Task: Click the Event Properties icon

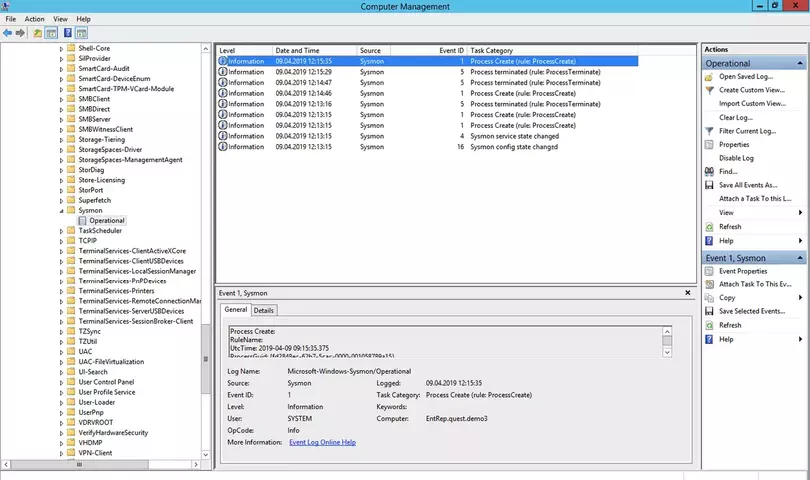Action: (709, 271)
